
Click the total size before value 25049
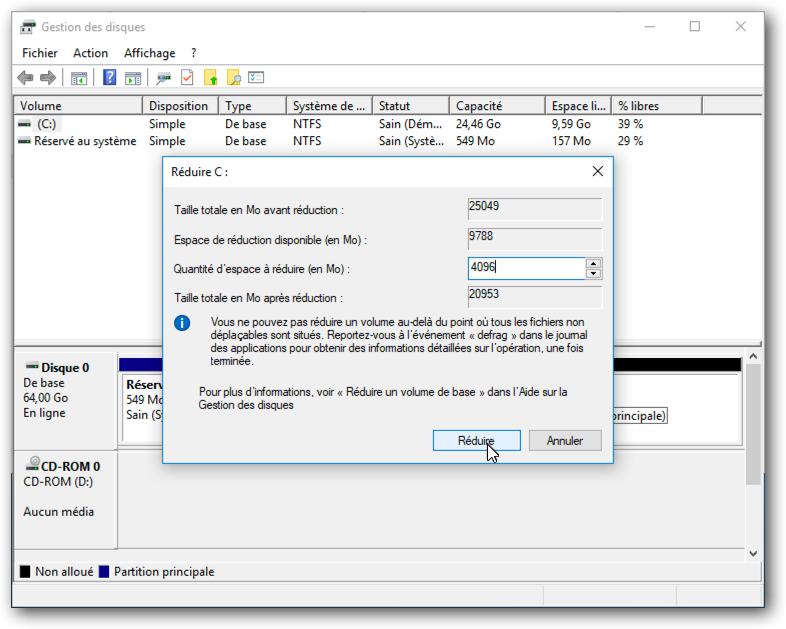coord(535,209)
